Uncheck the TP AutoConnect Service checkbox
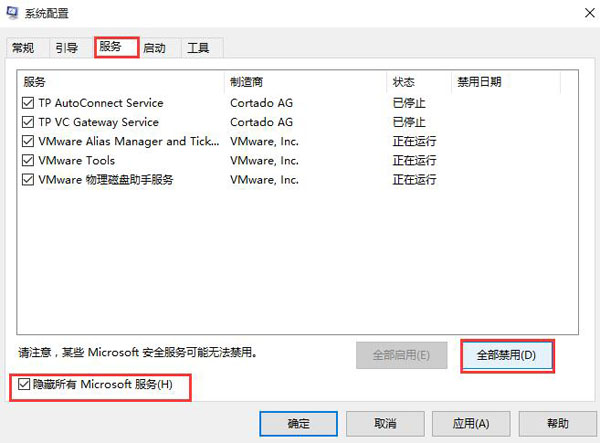The height and width of the screenshot is (443, 600). pos(28,103)
